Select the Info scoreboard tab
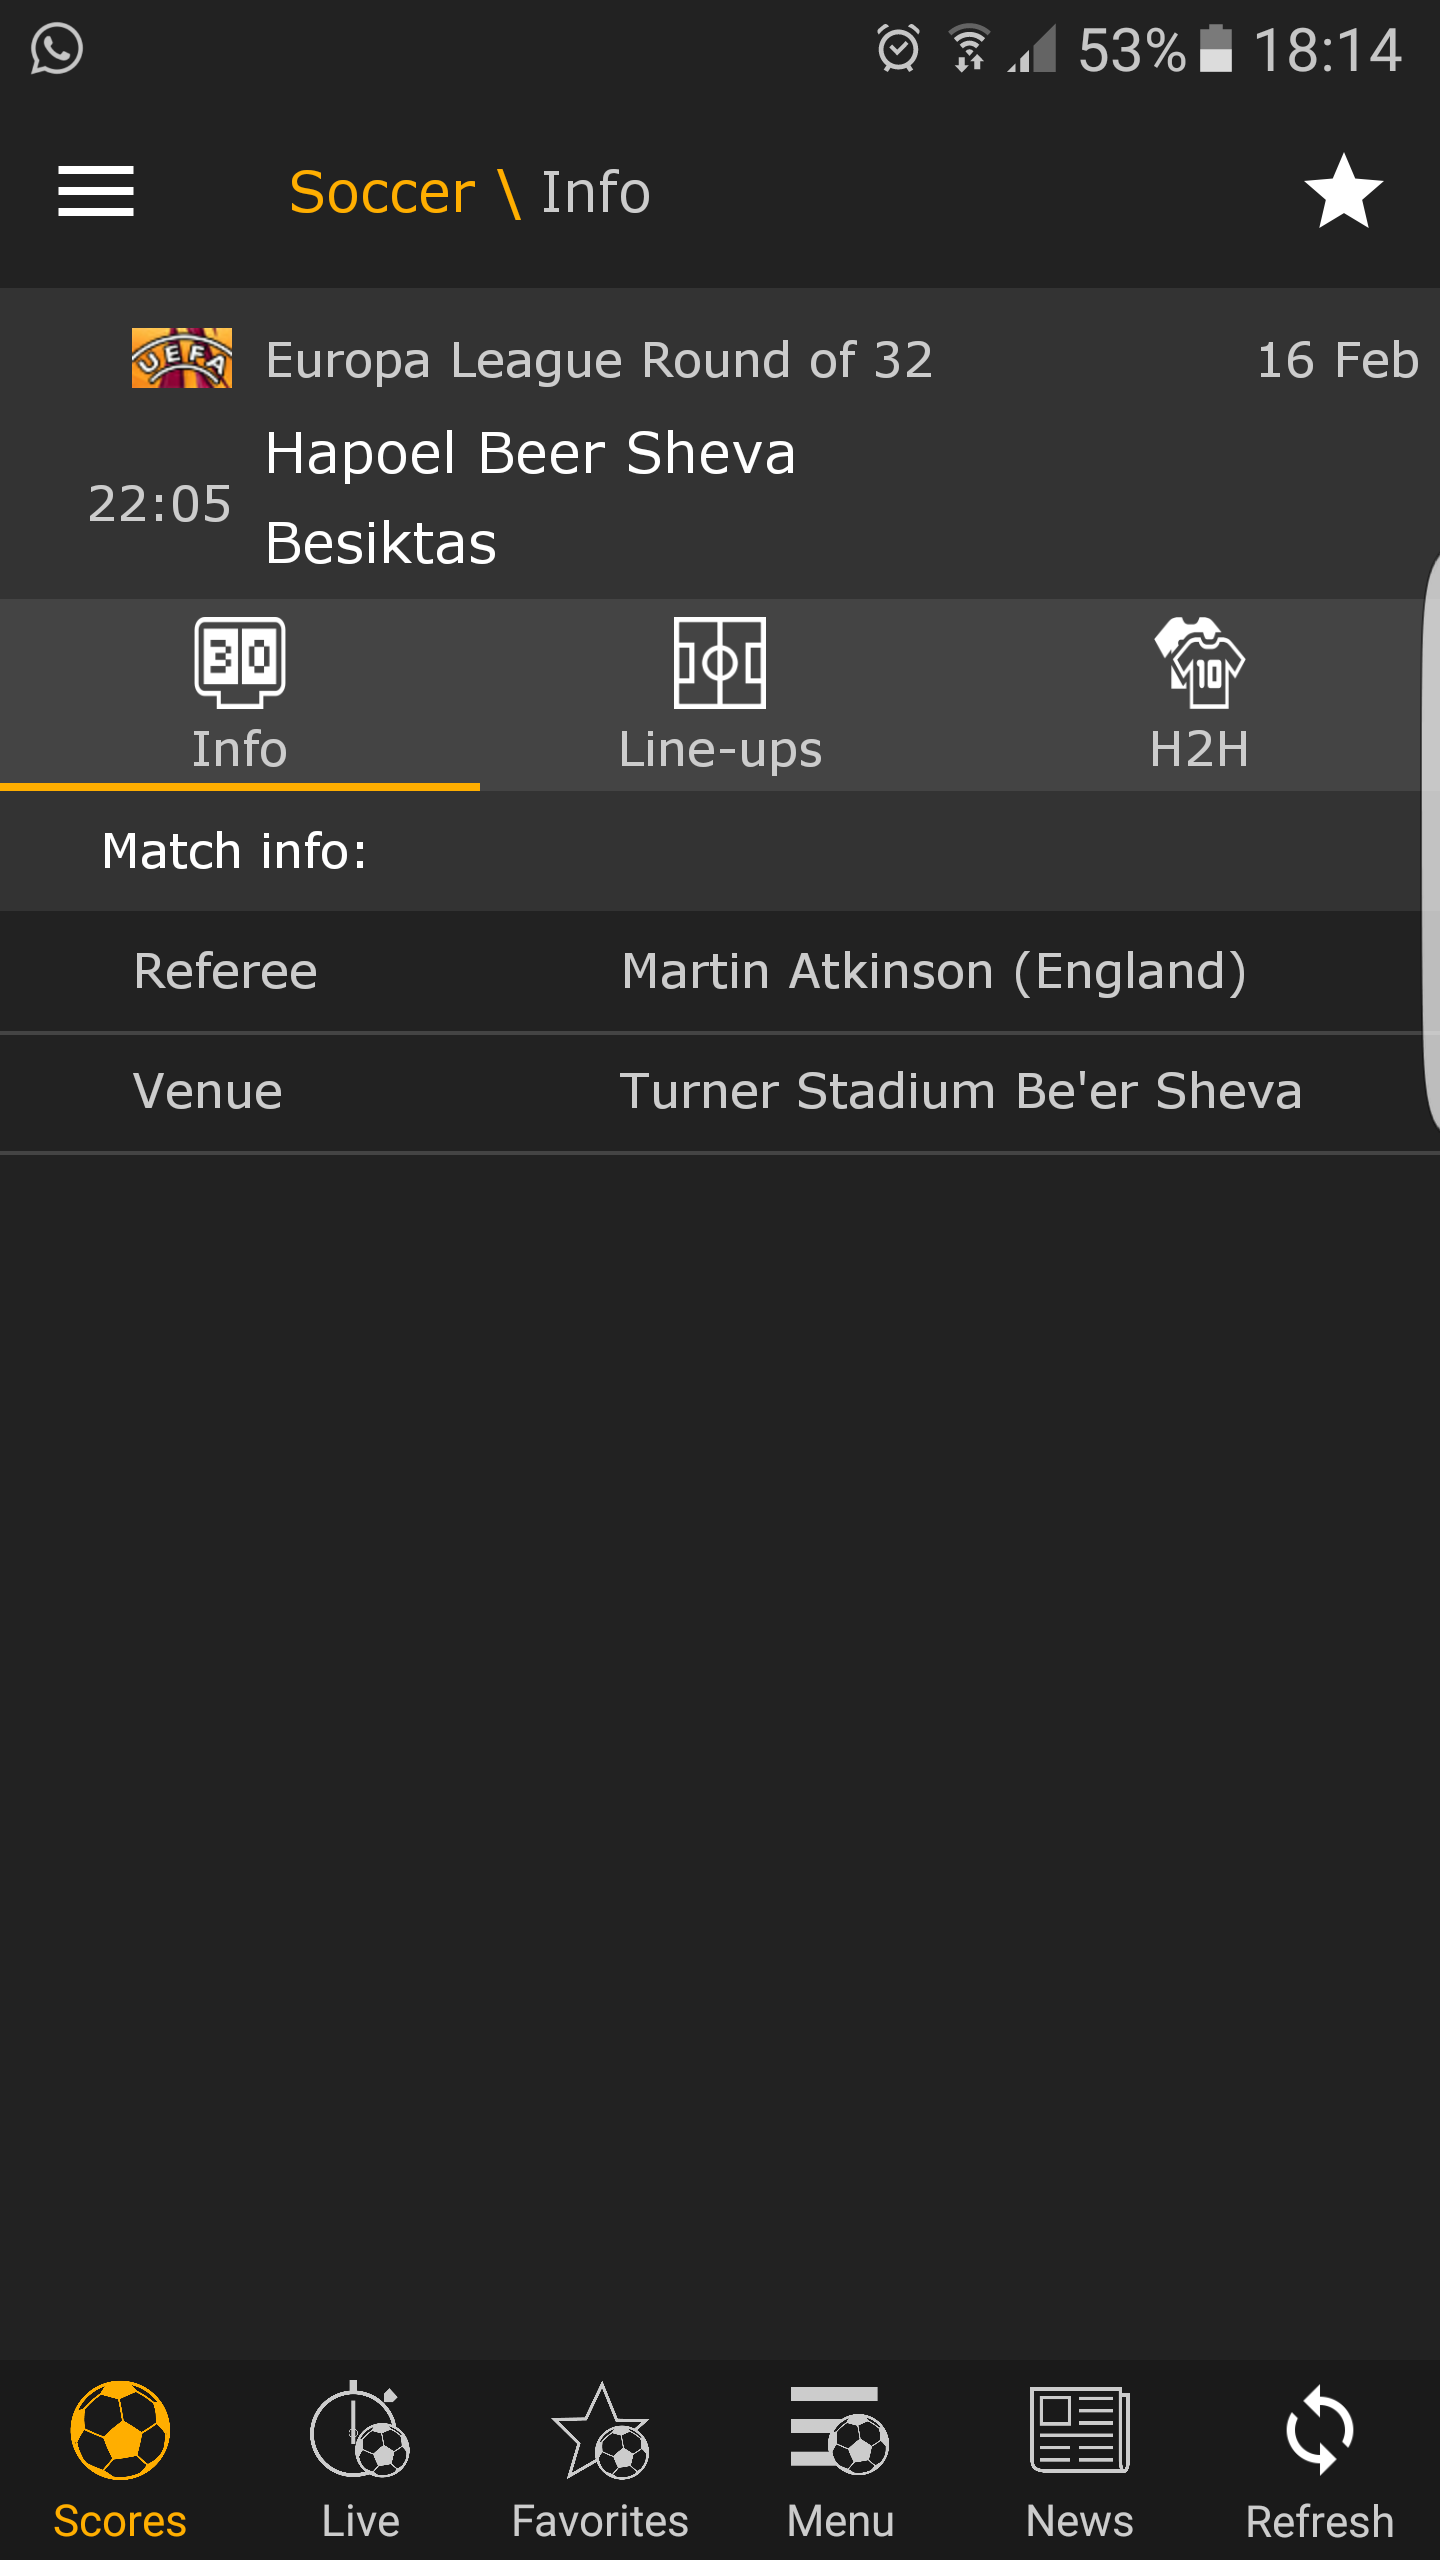This screenshot has width=1440, height=2560. click(x=240, y=695)
